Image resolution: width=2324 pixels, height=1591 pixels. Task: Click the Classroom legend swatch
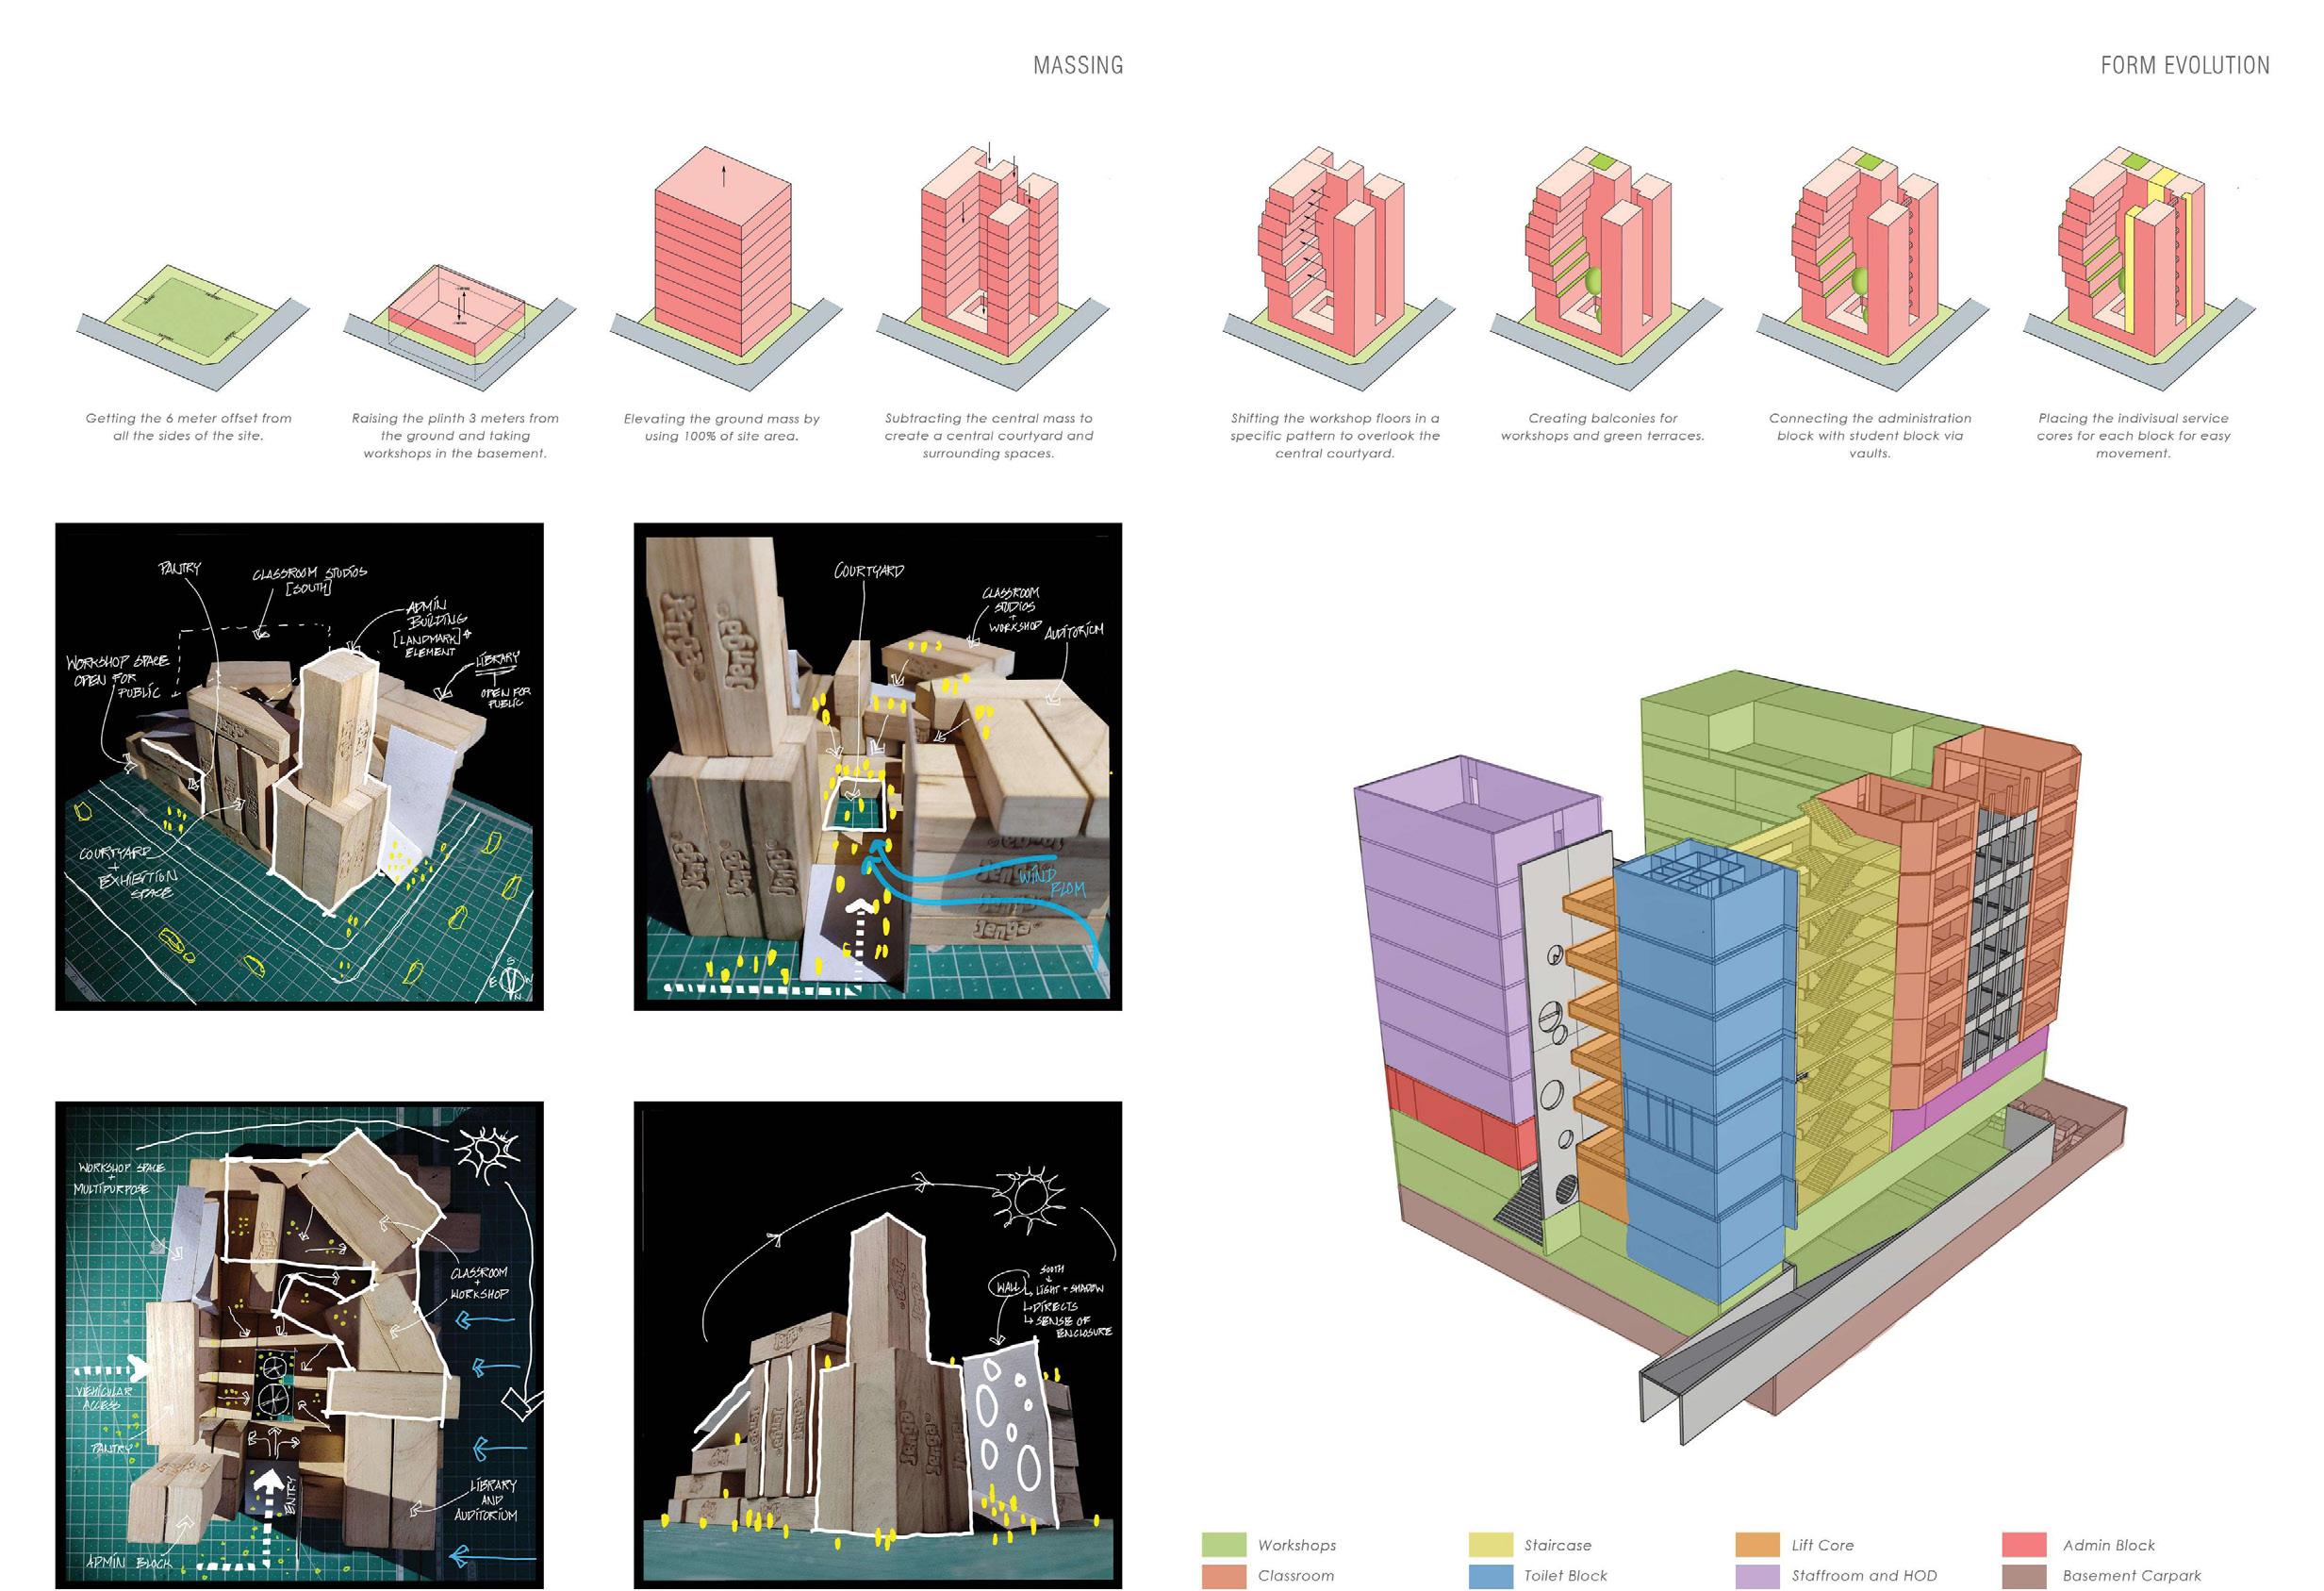point(1223,1575)
